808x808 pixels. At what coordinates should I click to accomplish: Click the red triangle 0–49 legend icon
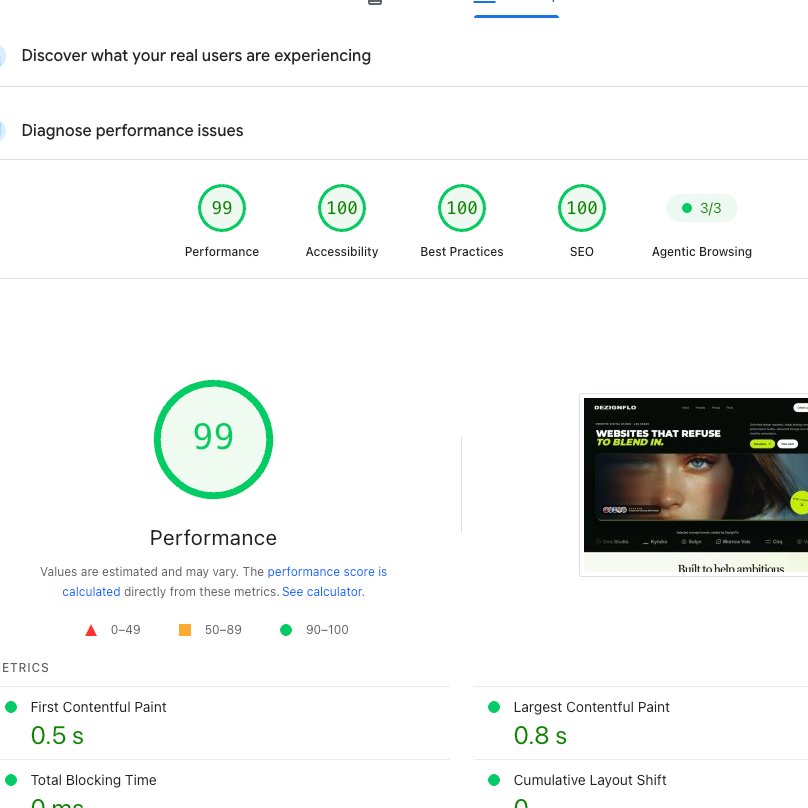click(91, 630)
